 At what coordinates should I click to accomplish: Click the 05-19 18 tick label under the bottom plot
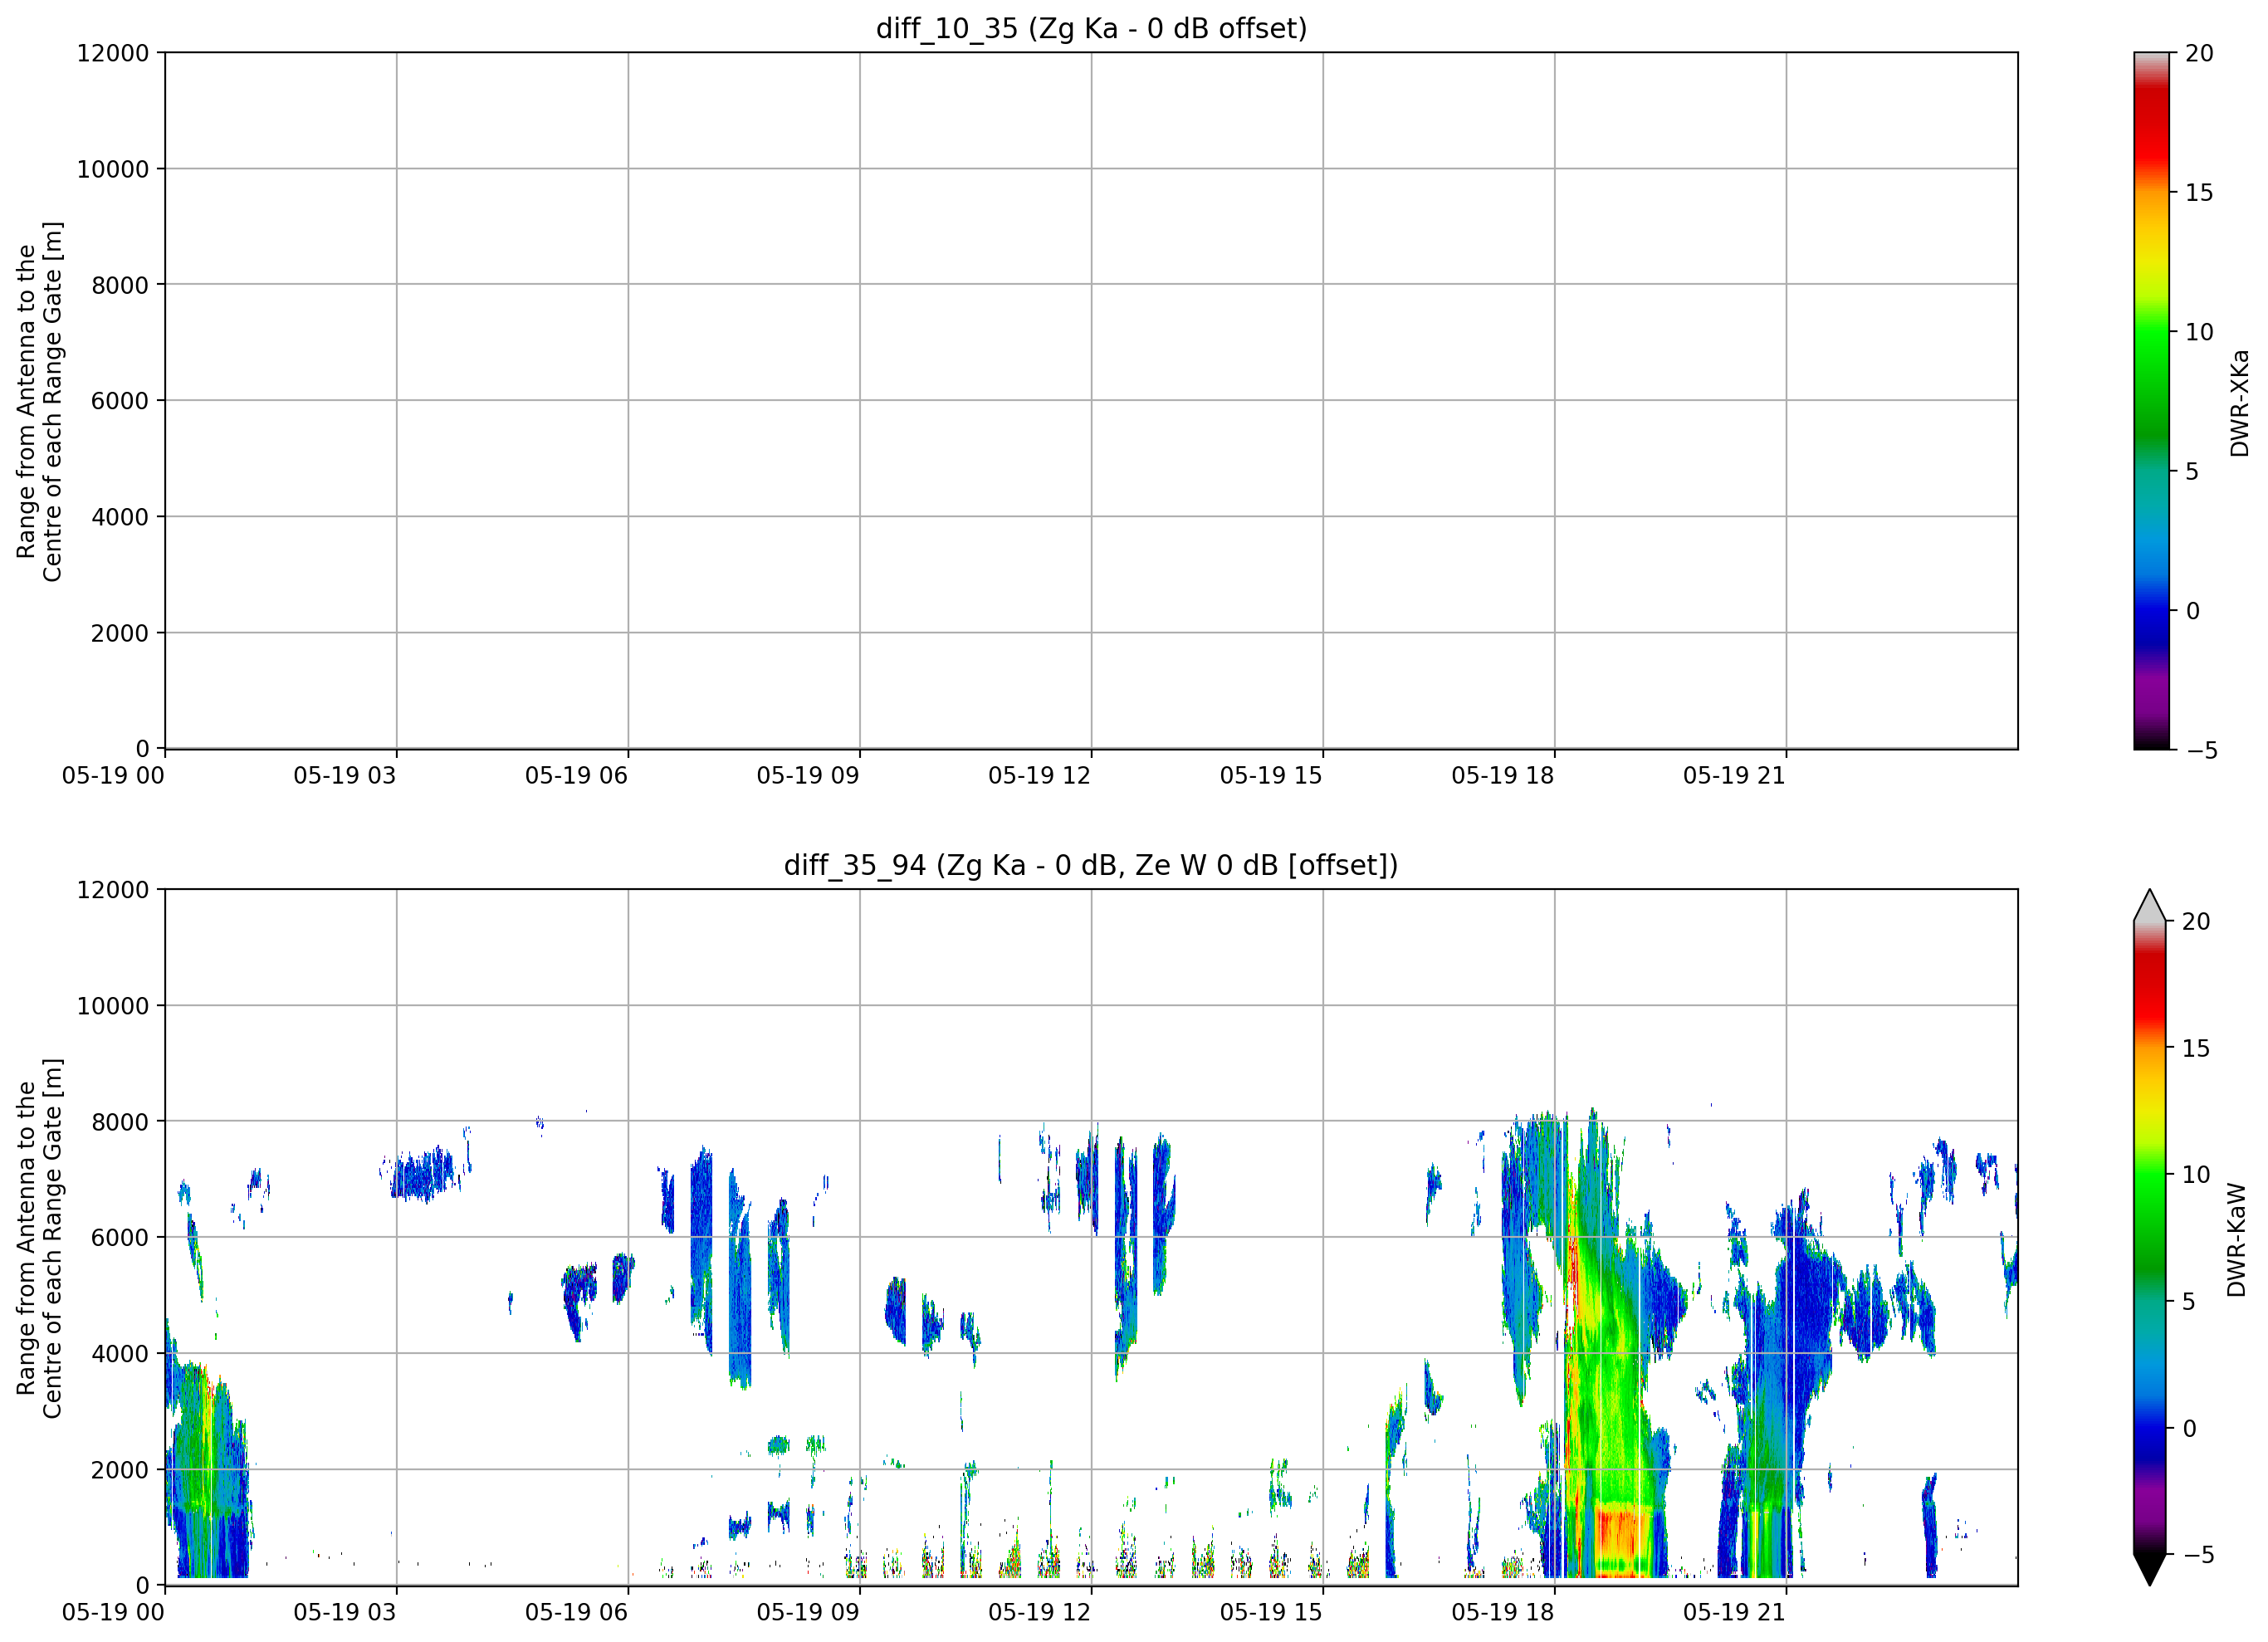click(x=1502, y=1612)
